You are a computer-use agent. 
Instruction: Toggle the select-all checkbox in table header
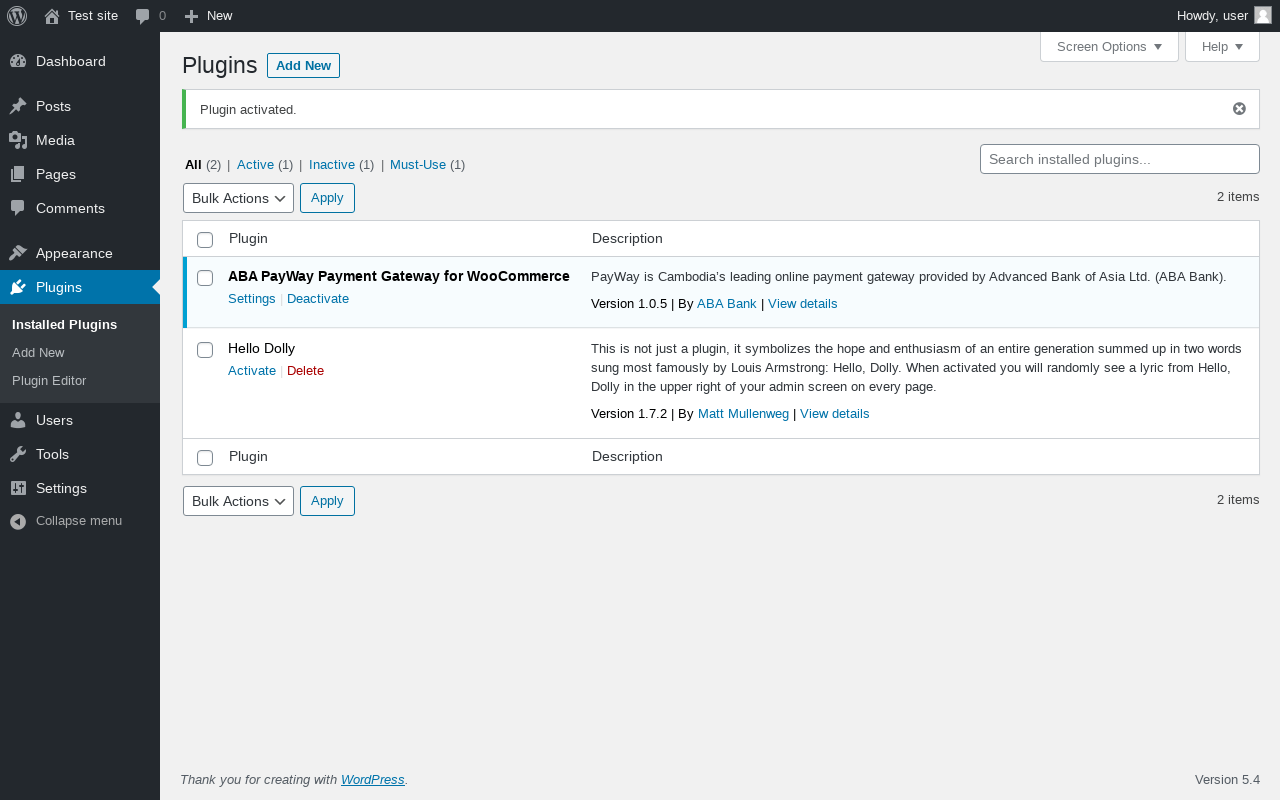205,240
